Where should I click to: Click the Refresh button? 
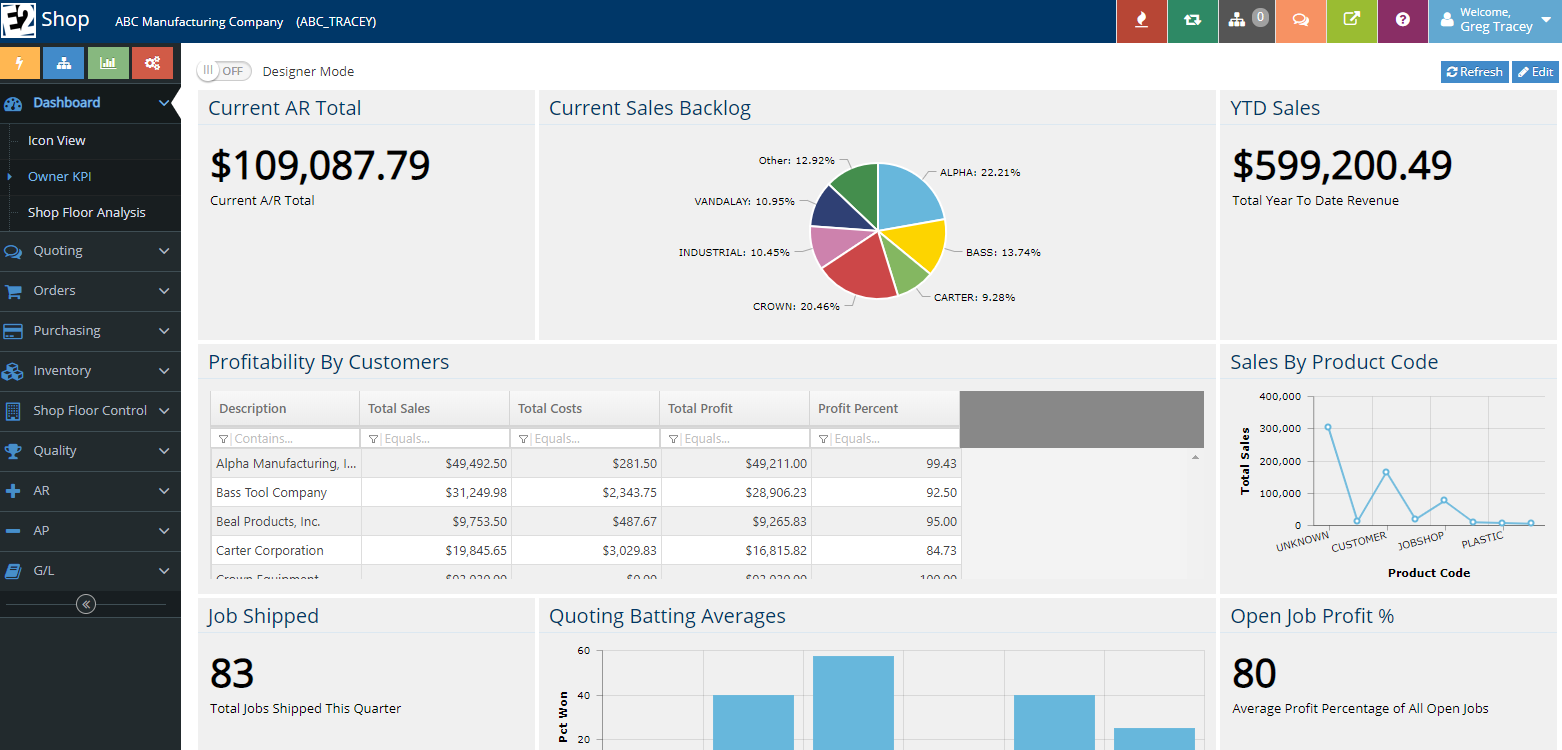1474,71
